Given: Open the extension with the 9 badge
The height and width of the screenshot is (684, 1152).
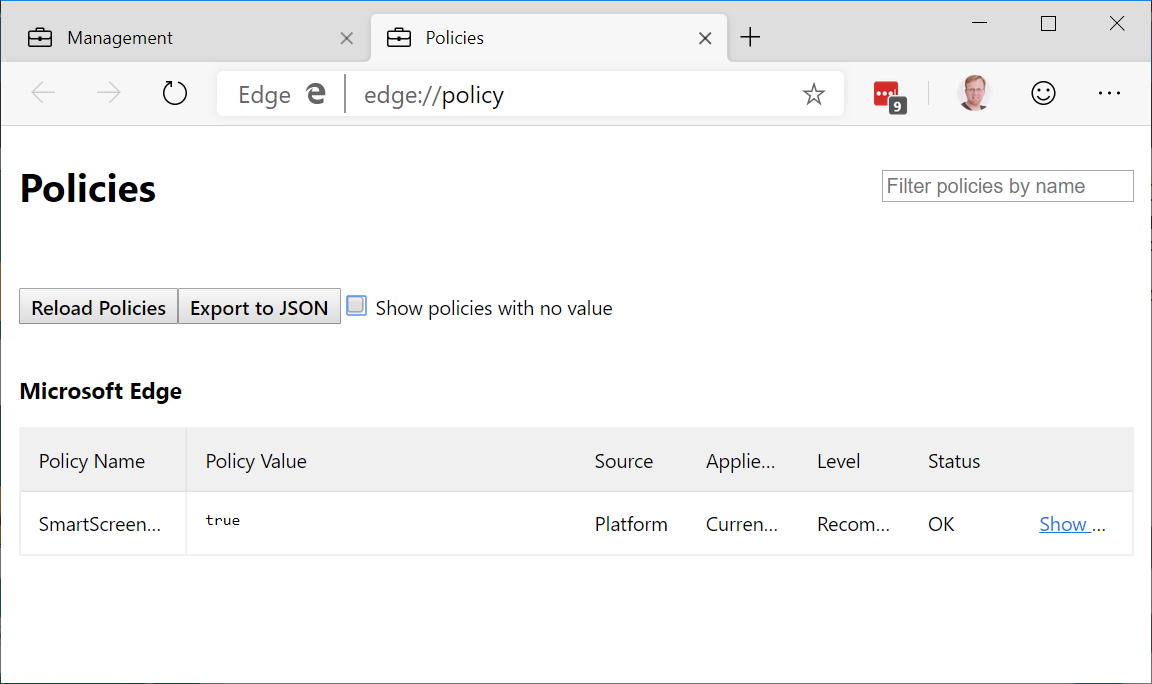Looking at the screenshot, I should [x=888, y=93].
